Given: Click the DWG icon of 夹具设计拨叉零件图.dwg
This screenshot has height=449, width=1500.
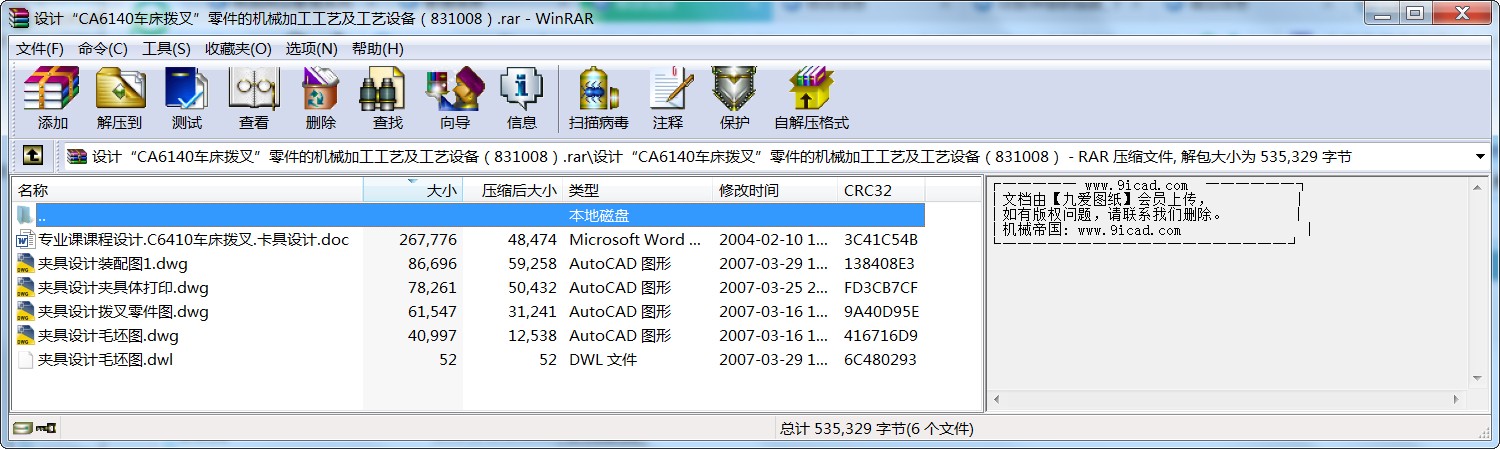Looking at the screenshot, I should pyautogui.click(x=26, y=312).
